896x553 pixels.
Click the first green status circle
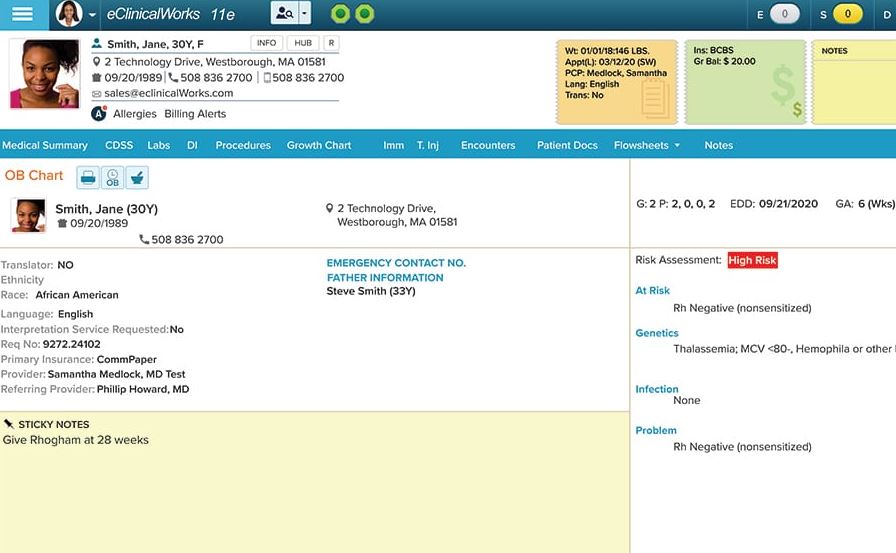341,14
